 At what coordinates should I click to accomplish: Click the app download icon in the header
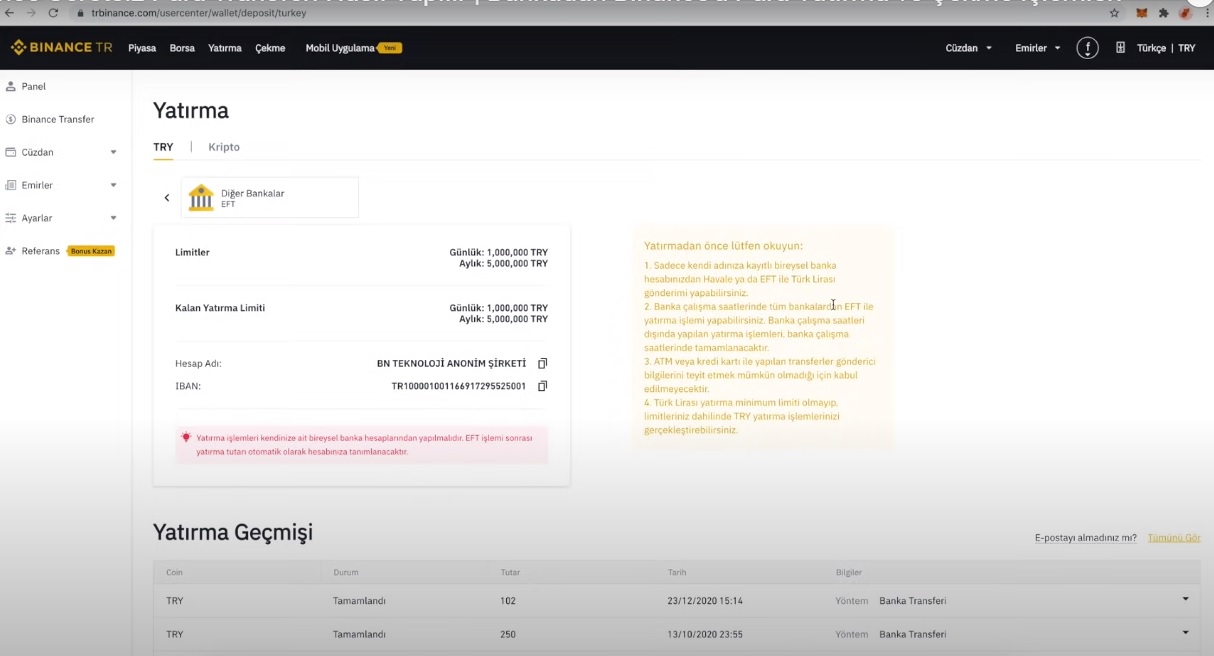click(1120, 48)
